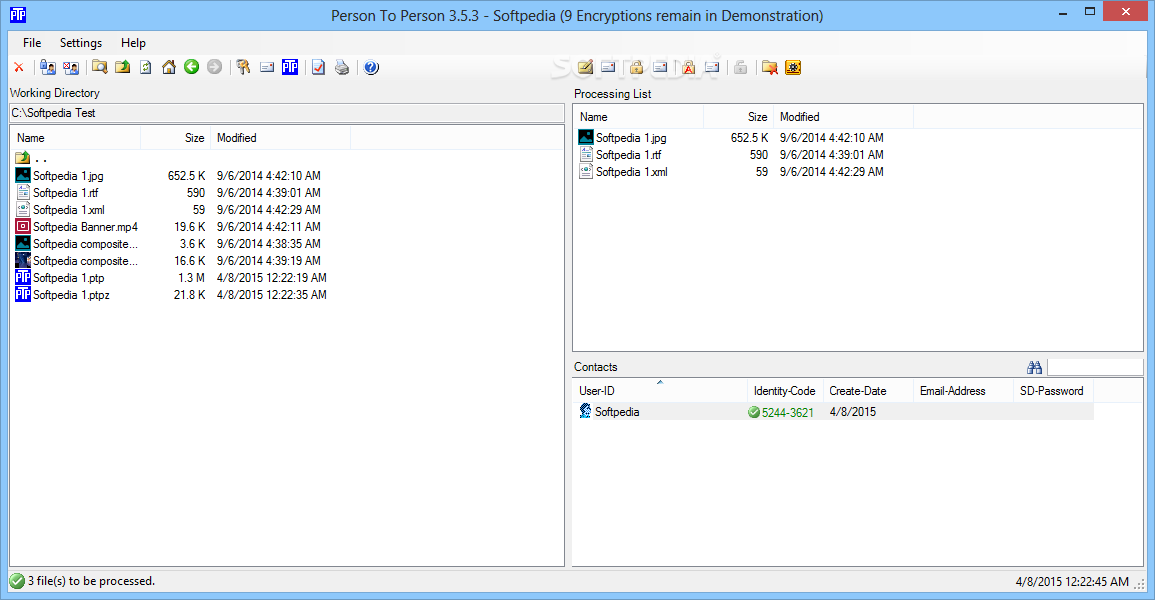Viewport: 1155px width, 600px height.
Task: Click the orange safe/vault icon
Action: 793,68
